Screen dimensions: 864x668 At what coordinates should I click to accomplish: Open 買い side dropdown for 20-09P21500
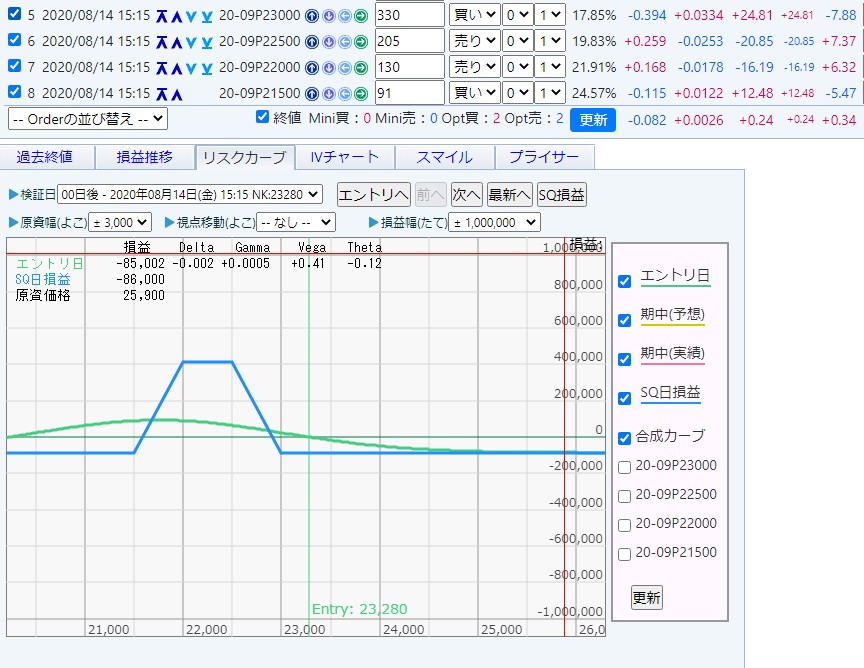click(x=474, y=93)
